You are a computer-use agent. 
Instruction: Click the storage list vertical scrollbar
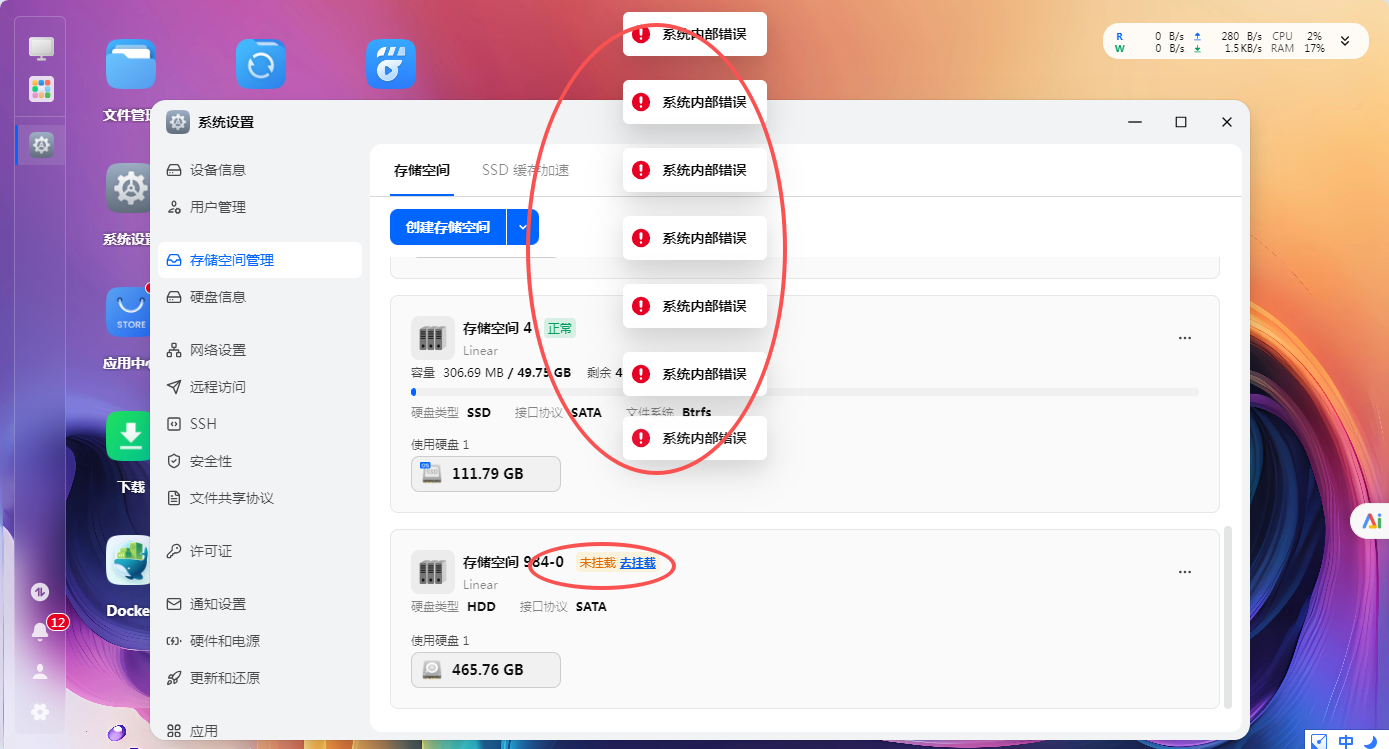point(1230,618)
